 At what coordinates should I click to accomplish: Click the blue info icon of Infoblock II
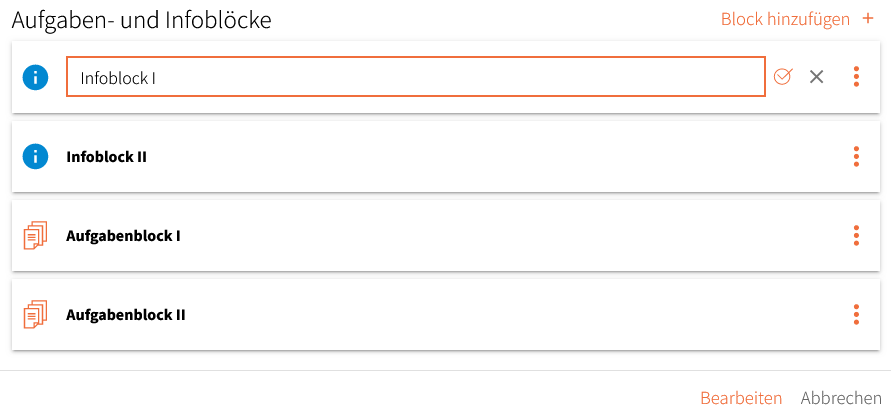click(x=35, y=156)
